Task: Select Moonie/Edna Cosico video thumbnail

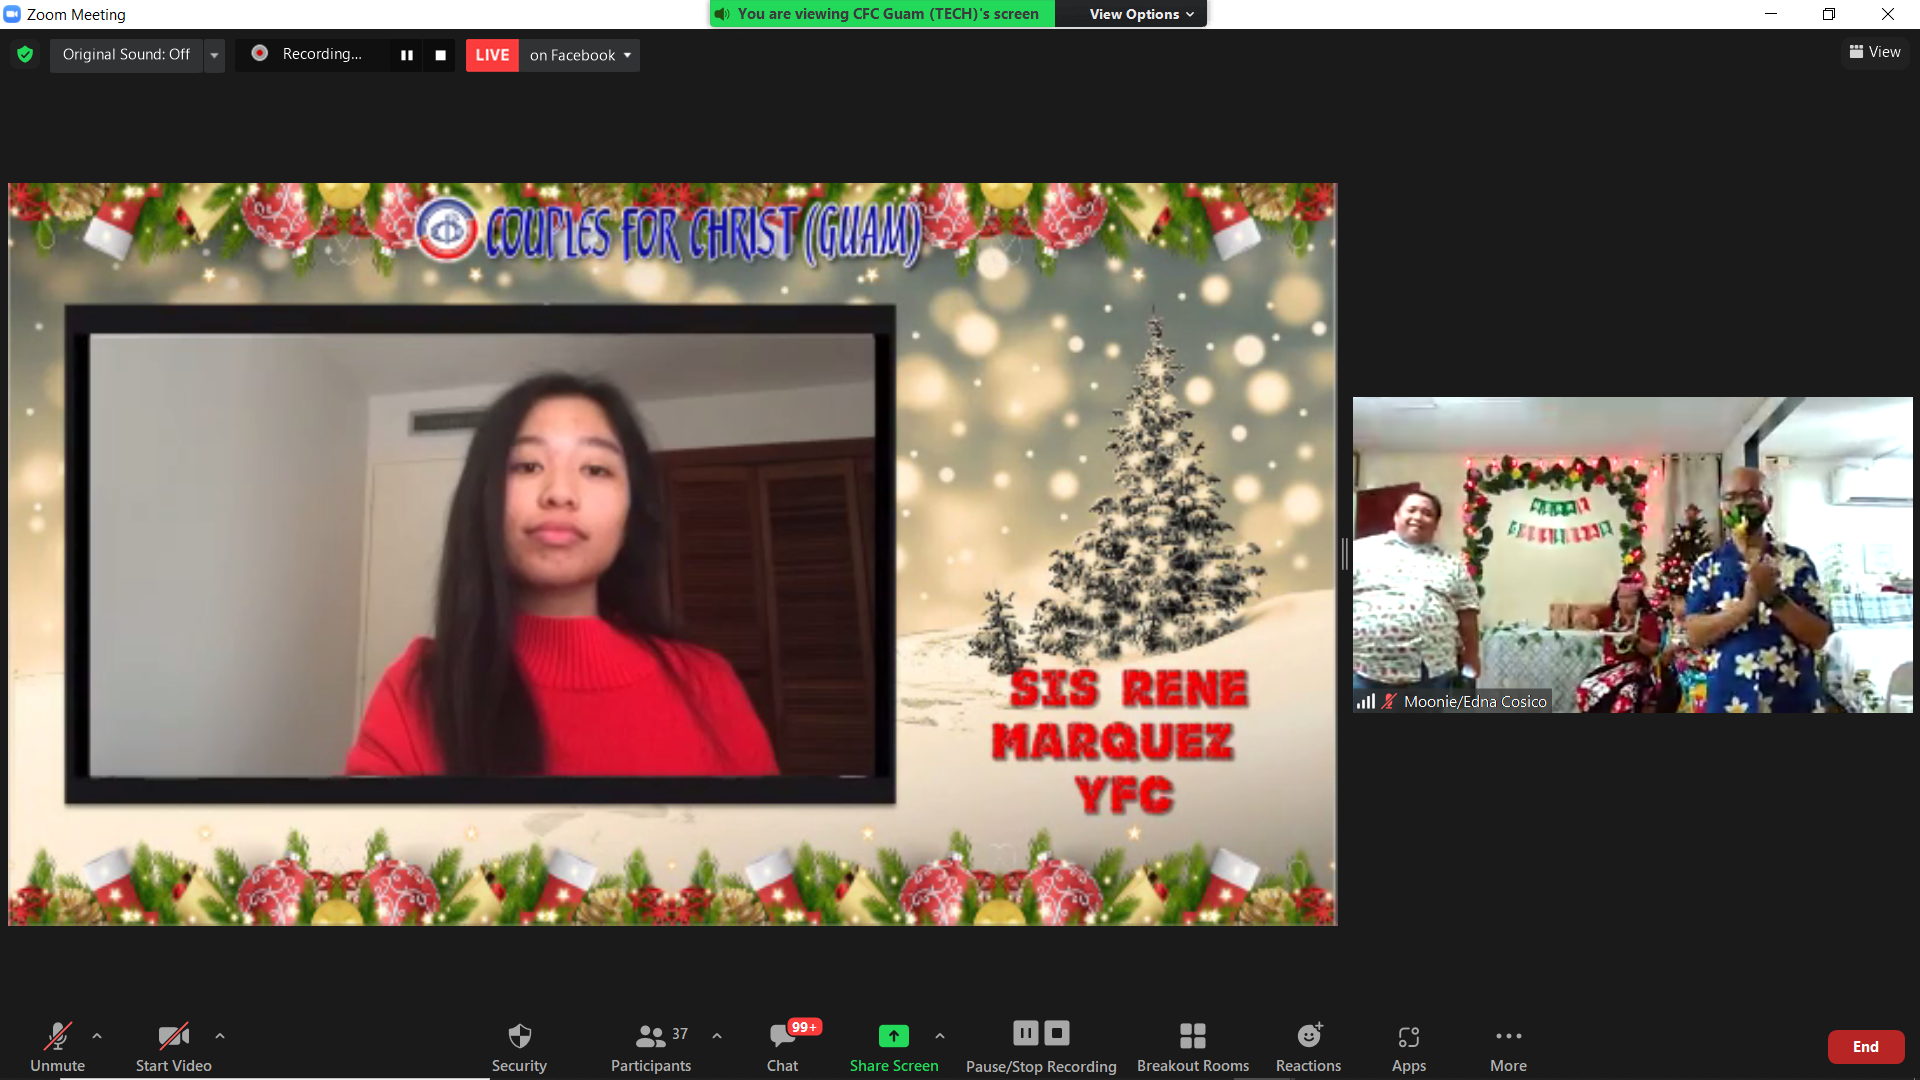Action: pyautogui.click(x=1633, y=555)
